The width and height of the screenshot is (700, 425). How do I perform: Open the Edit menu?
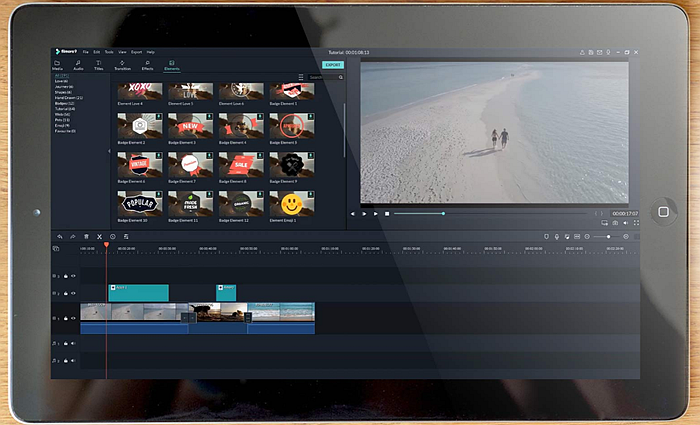point(96,52)
